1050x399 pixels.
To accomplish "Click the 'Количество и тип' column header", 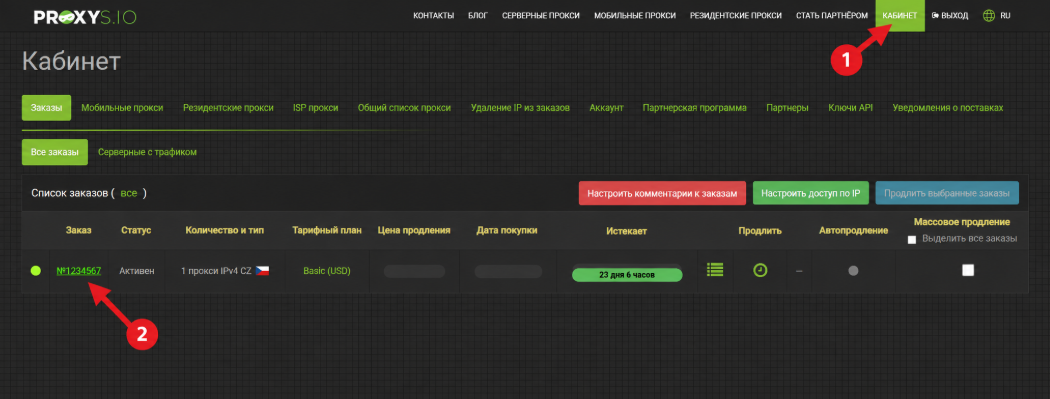I will 224,230.
